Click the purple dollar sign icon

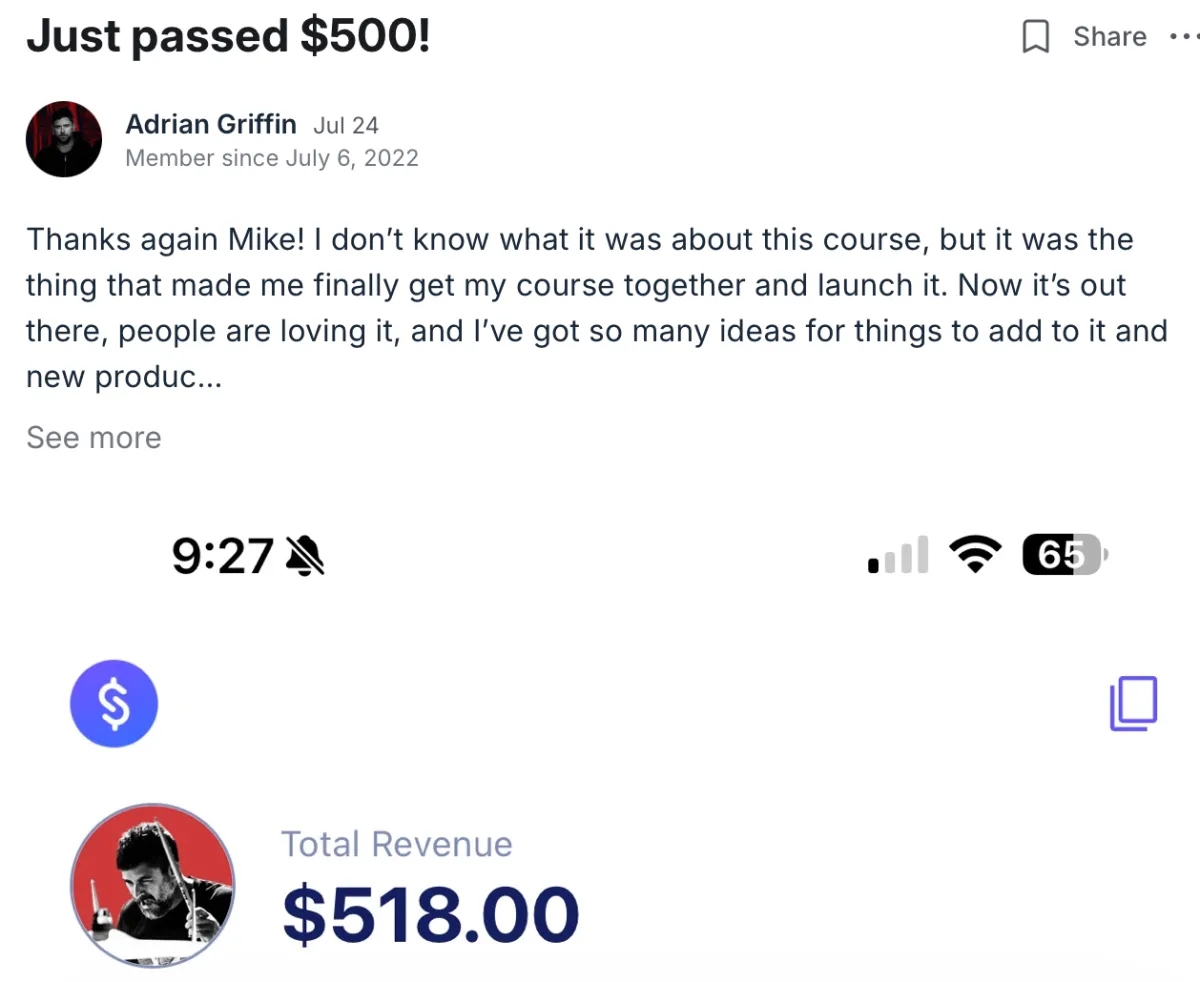tap(114, 703)
